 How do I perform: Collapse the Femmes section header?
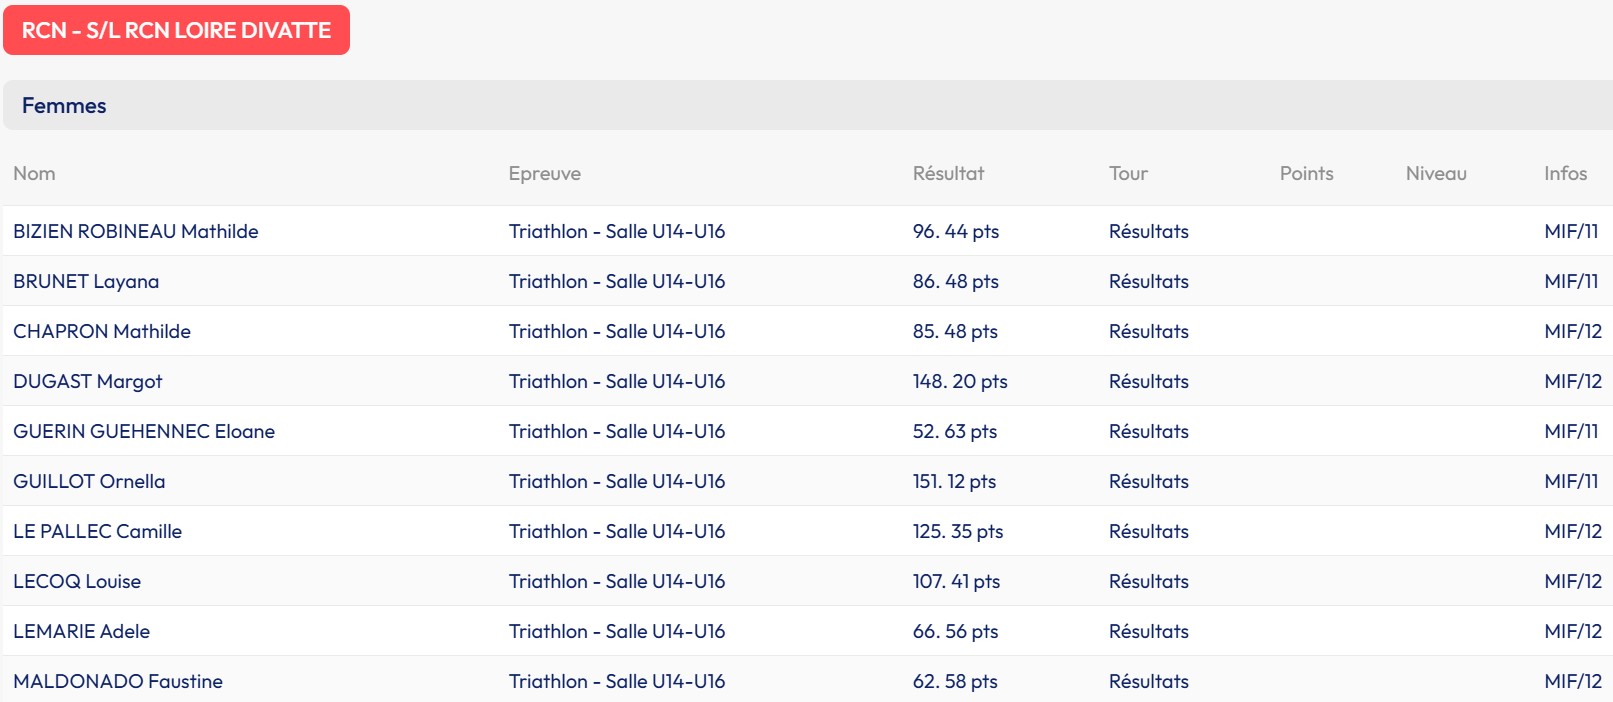(x=64, y=106)
